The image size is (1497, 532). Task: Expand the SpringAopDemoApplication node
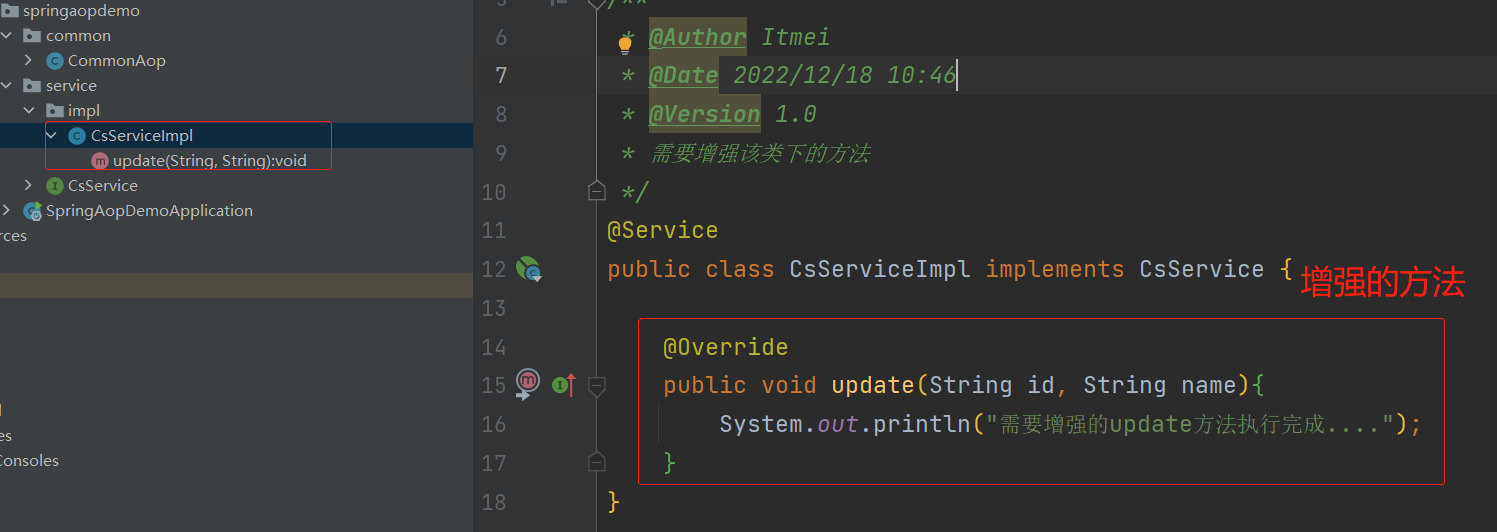7,210
